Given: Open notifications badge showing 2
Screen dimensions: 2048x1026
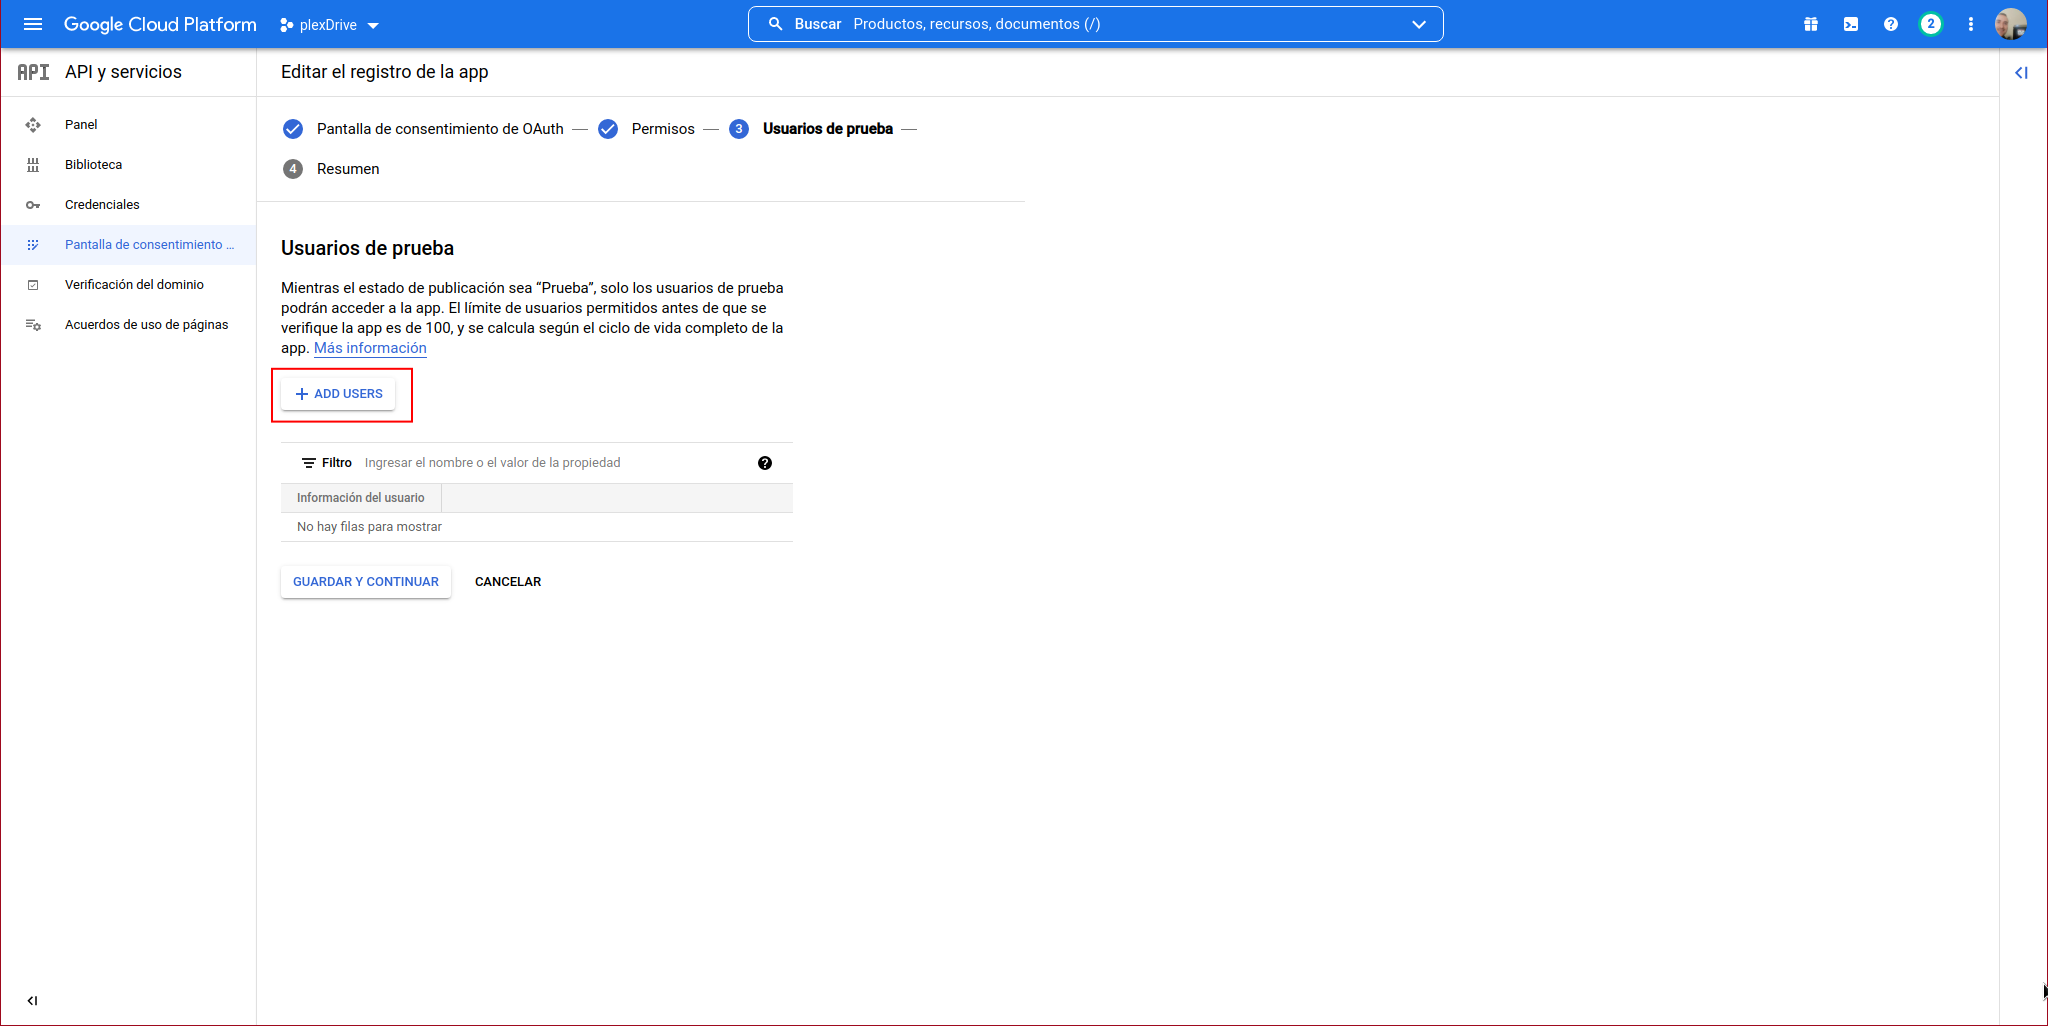Looking at the screenshot, I should click(1930, 24).
